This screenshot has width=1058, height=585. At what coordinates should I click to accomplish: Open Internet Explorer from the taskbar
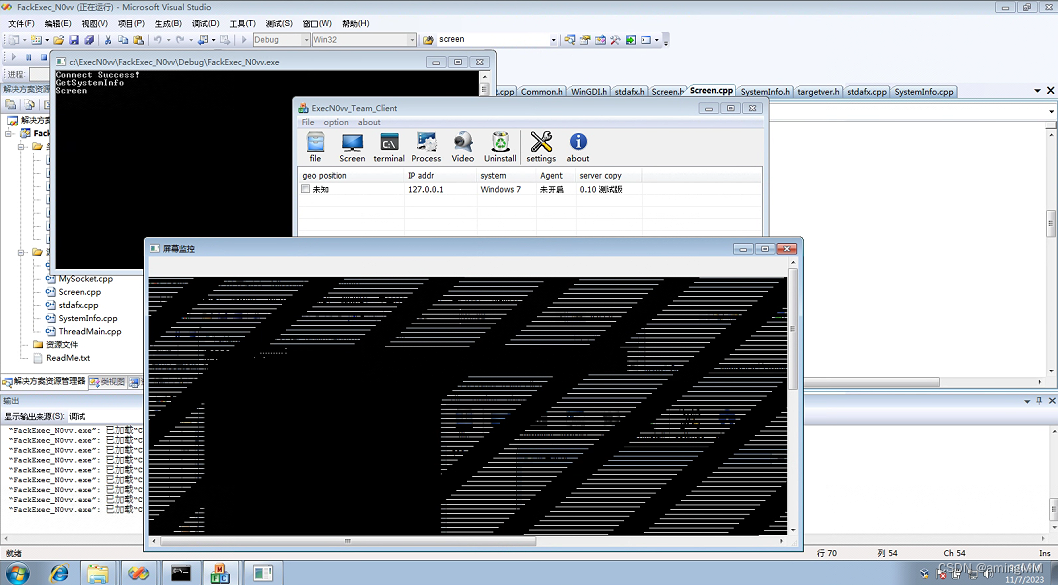coord(59,574)
